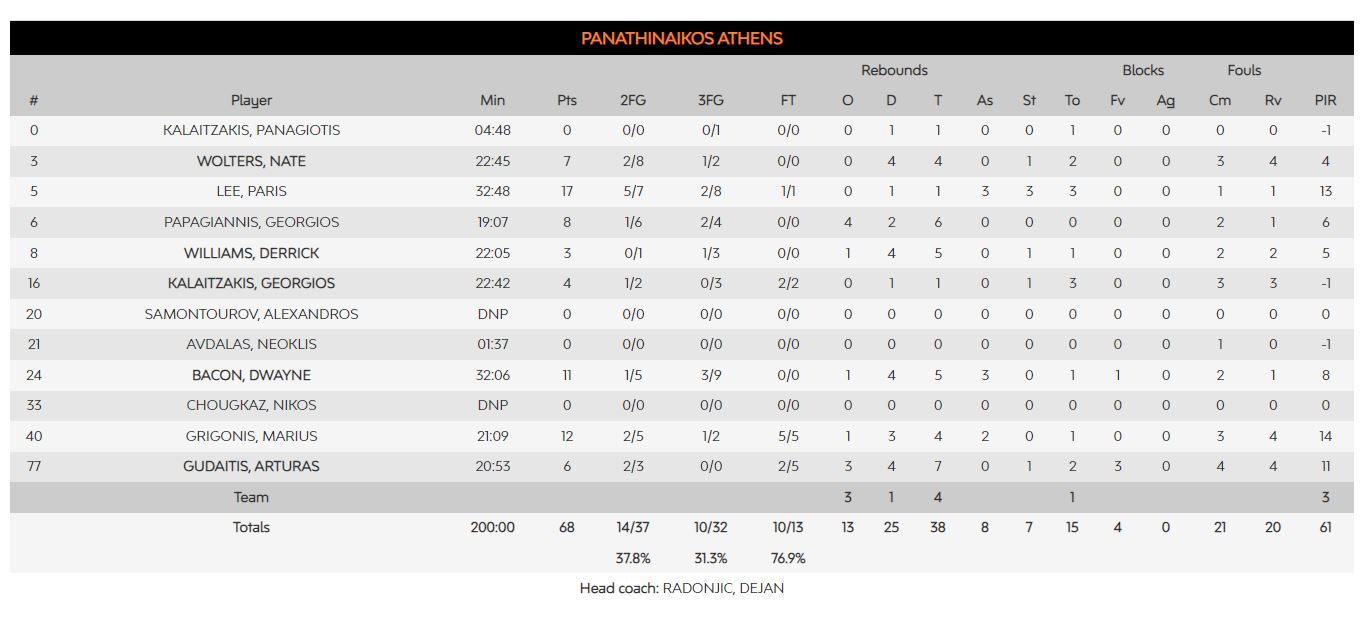Select the Fouls group header
1368x621 pixels.
tap(1244, 70)
